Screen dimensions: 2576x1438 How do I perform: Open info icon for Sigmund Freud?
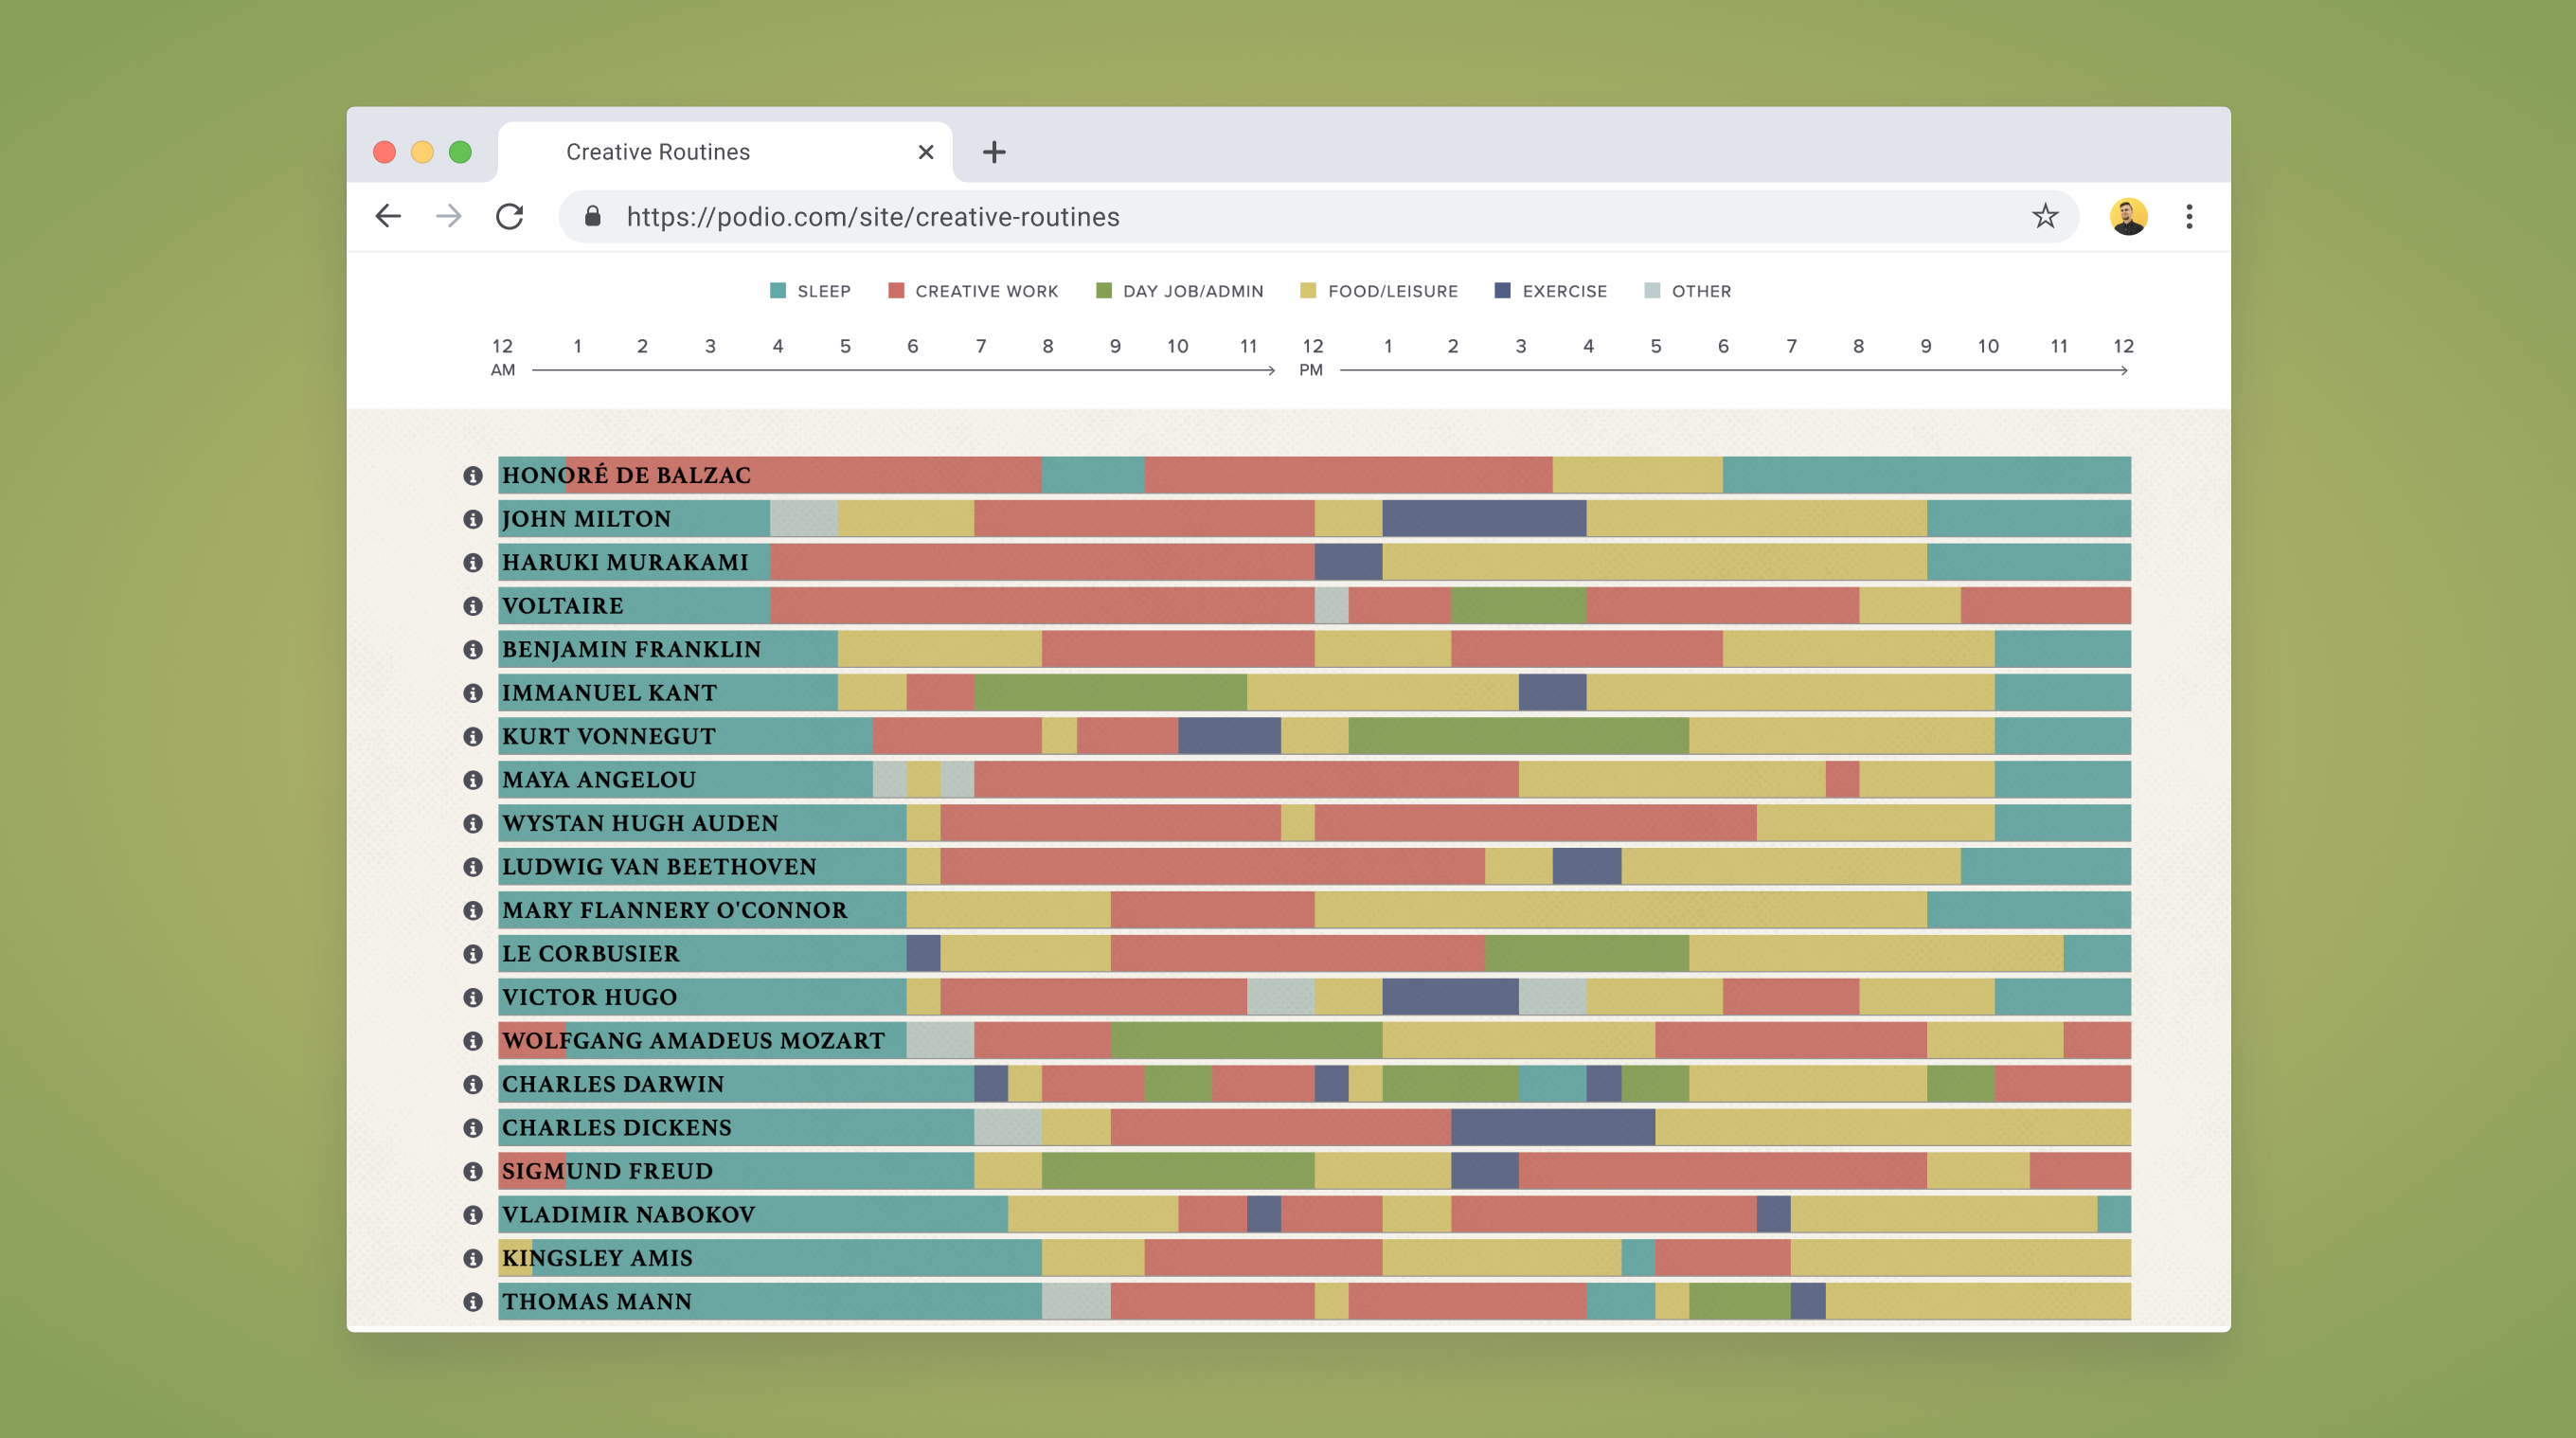click(473, 1172)
